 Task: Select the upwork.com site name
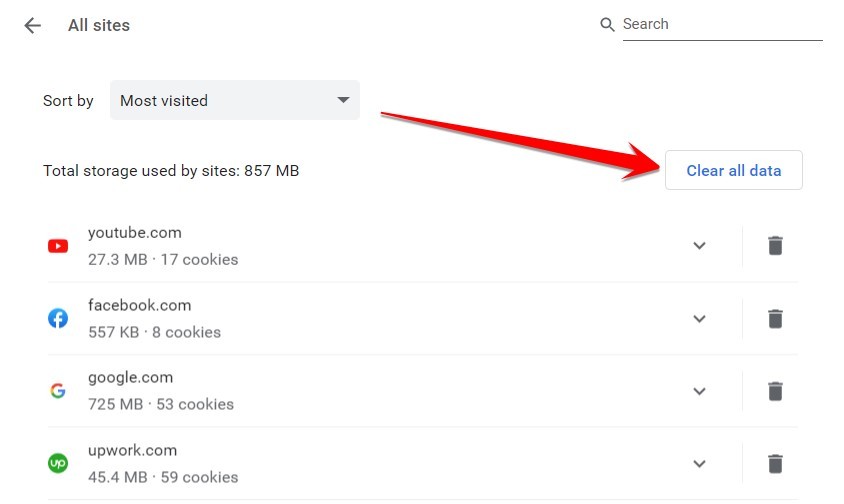pyautogui.click(x=132, y=450)
